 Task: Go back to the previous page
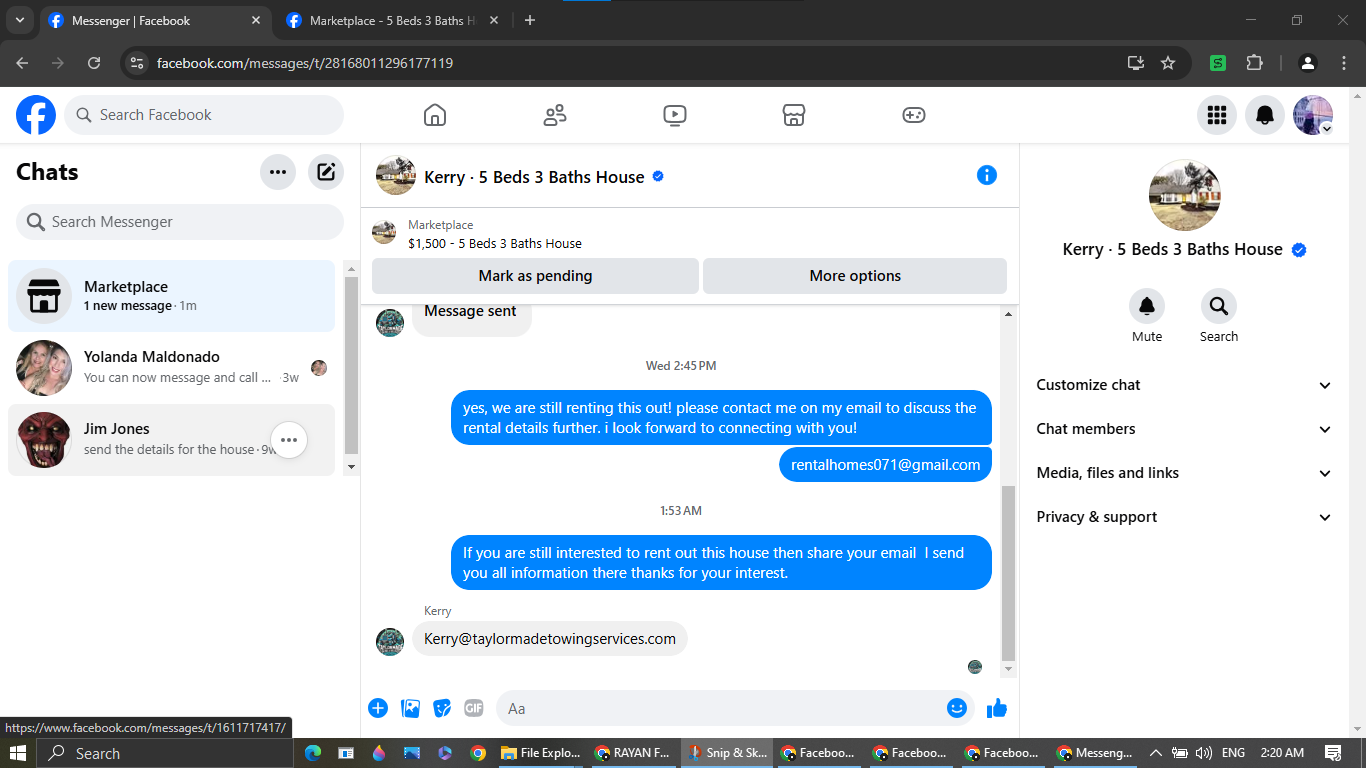[x=22, y=63]
